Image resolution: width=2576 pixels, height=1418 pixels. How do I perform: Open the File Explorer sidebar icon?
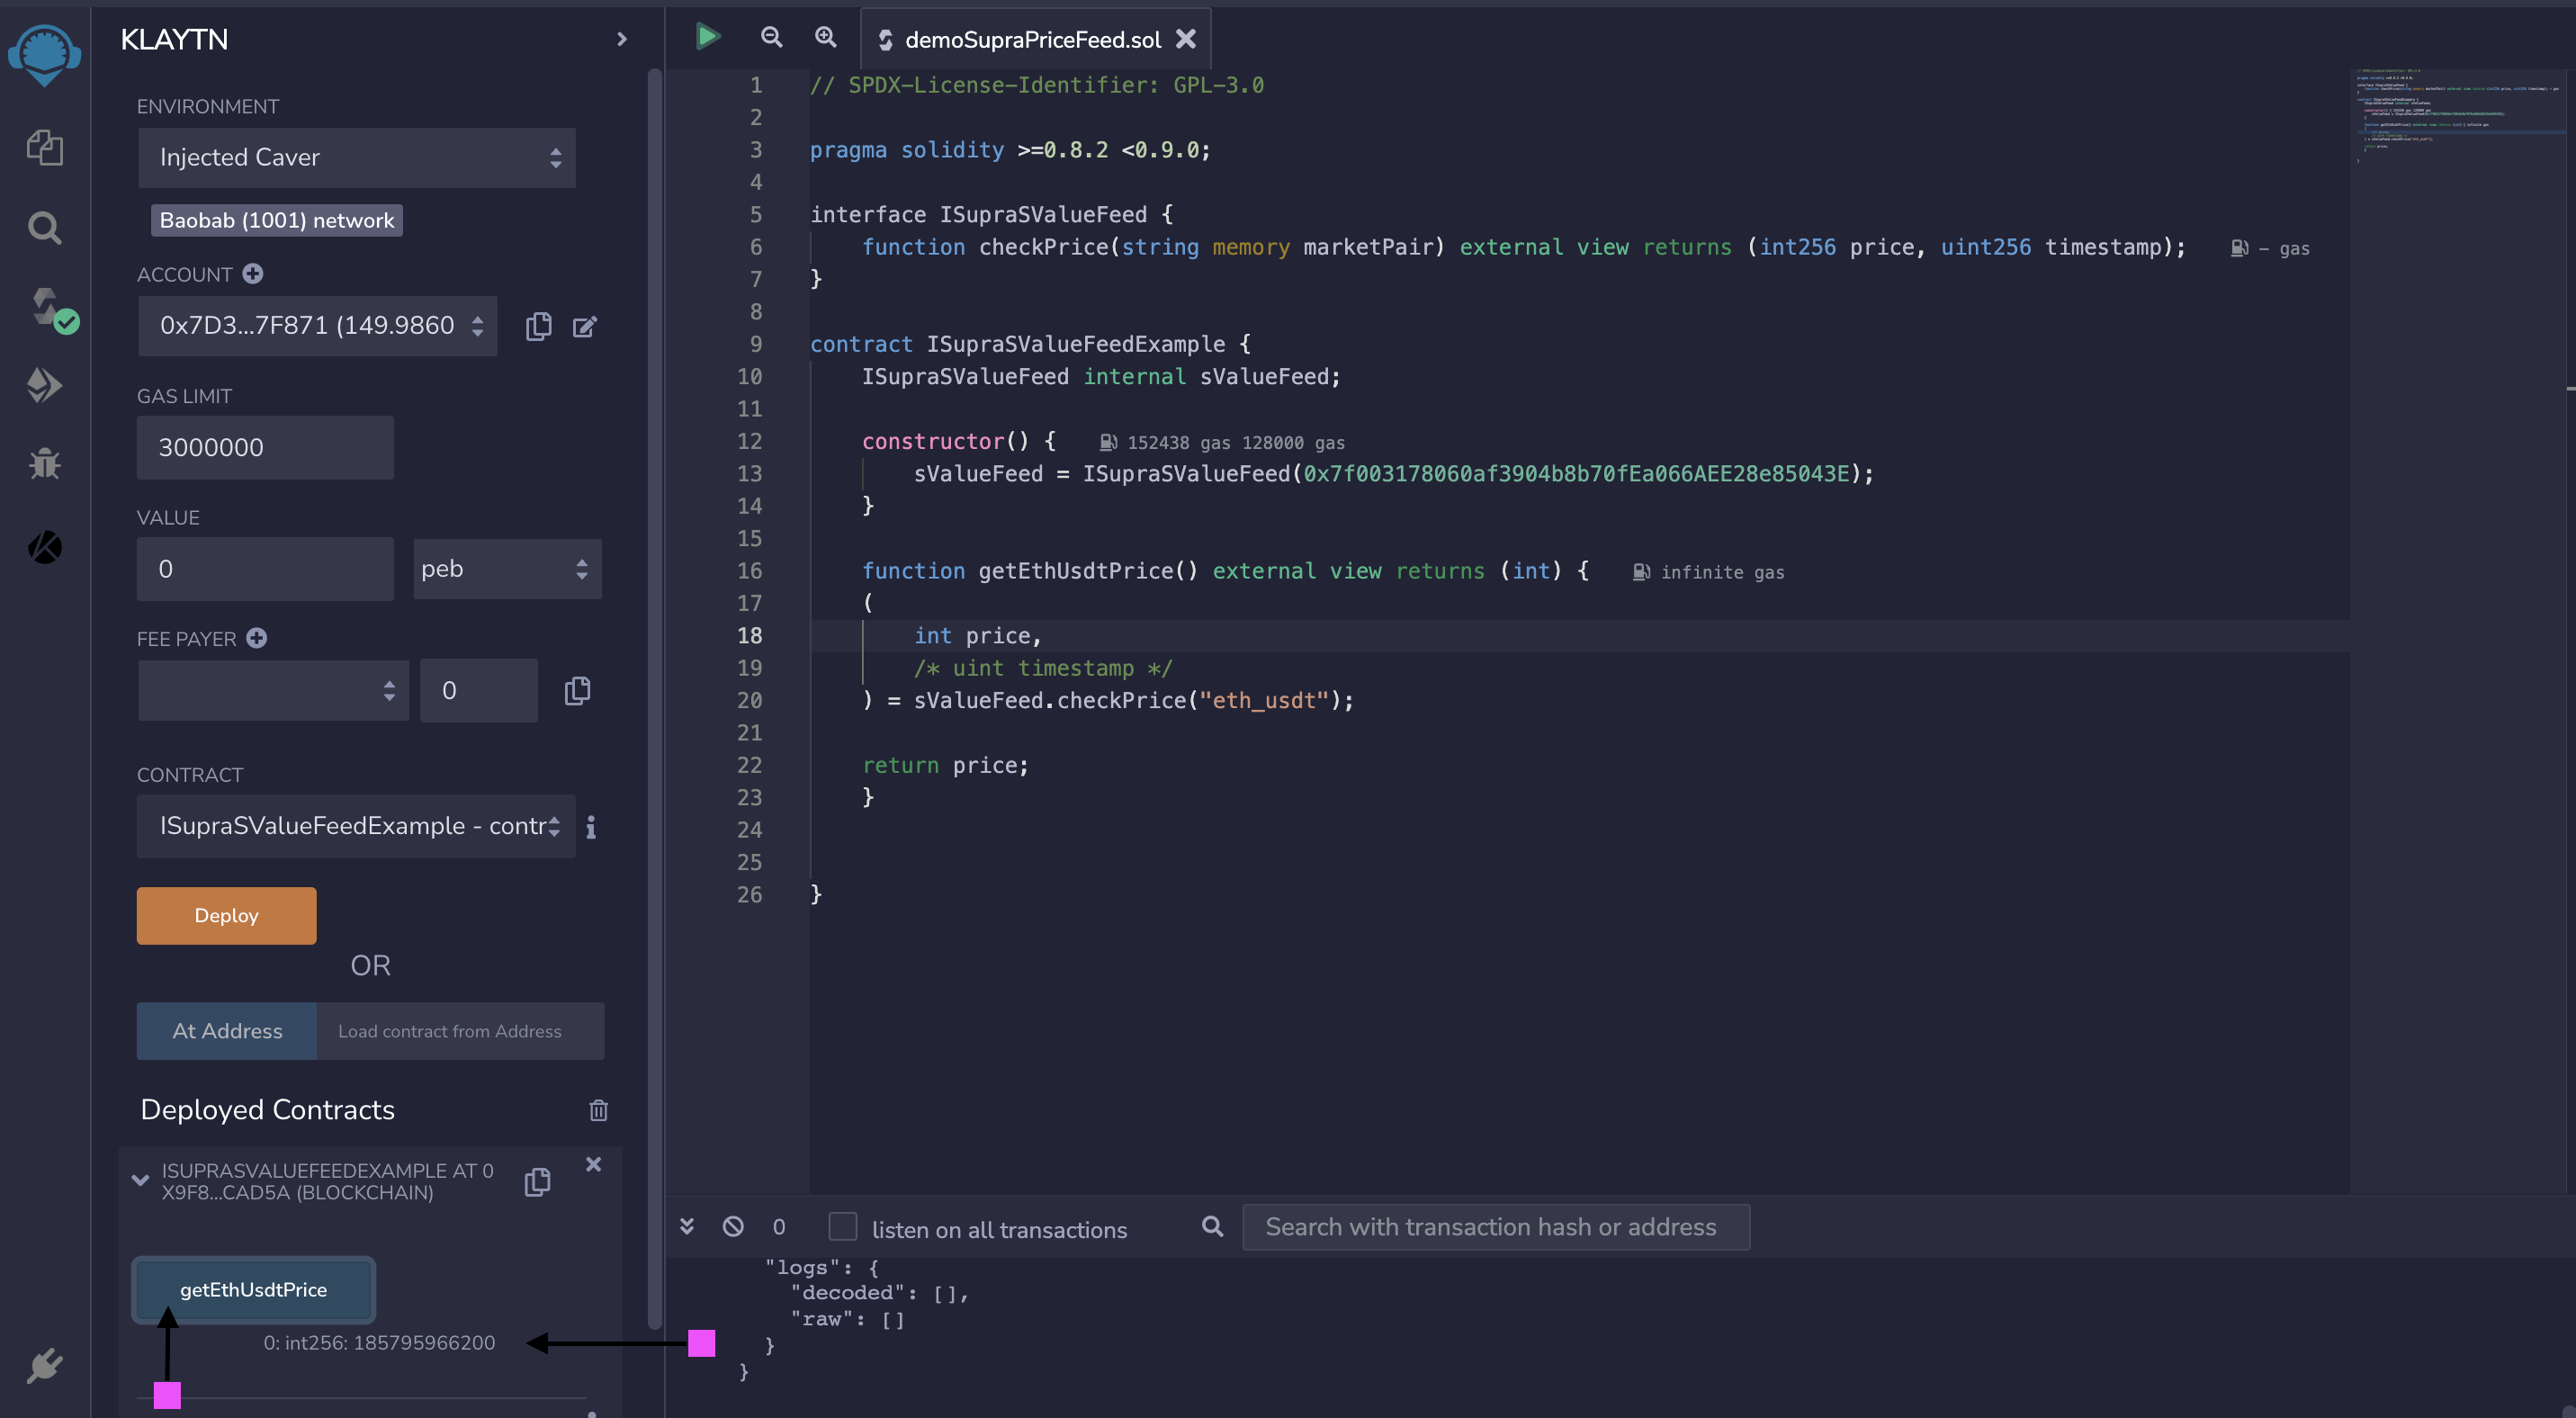44,148
